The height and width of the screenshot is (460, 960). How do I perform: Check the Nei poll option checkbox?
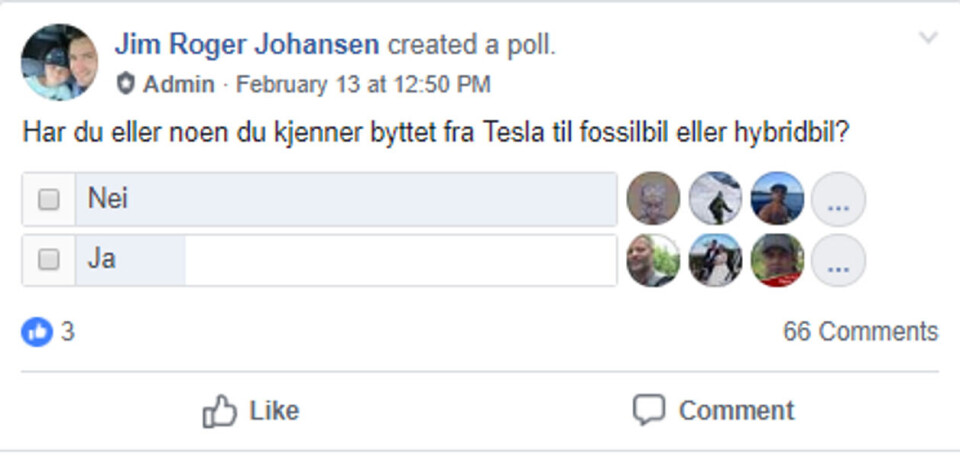pos(48,199)
